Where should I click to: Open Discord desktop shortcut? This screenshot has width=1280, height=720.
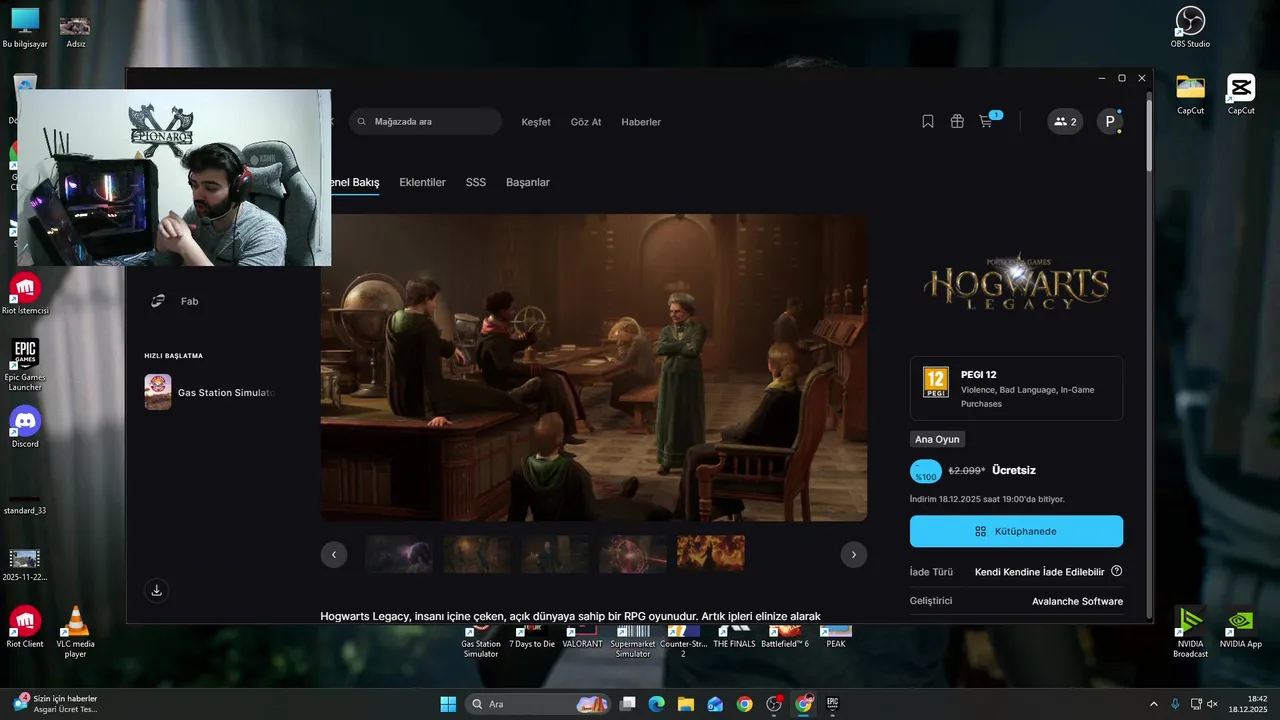pos(25,427)
